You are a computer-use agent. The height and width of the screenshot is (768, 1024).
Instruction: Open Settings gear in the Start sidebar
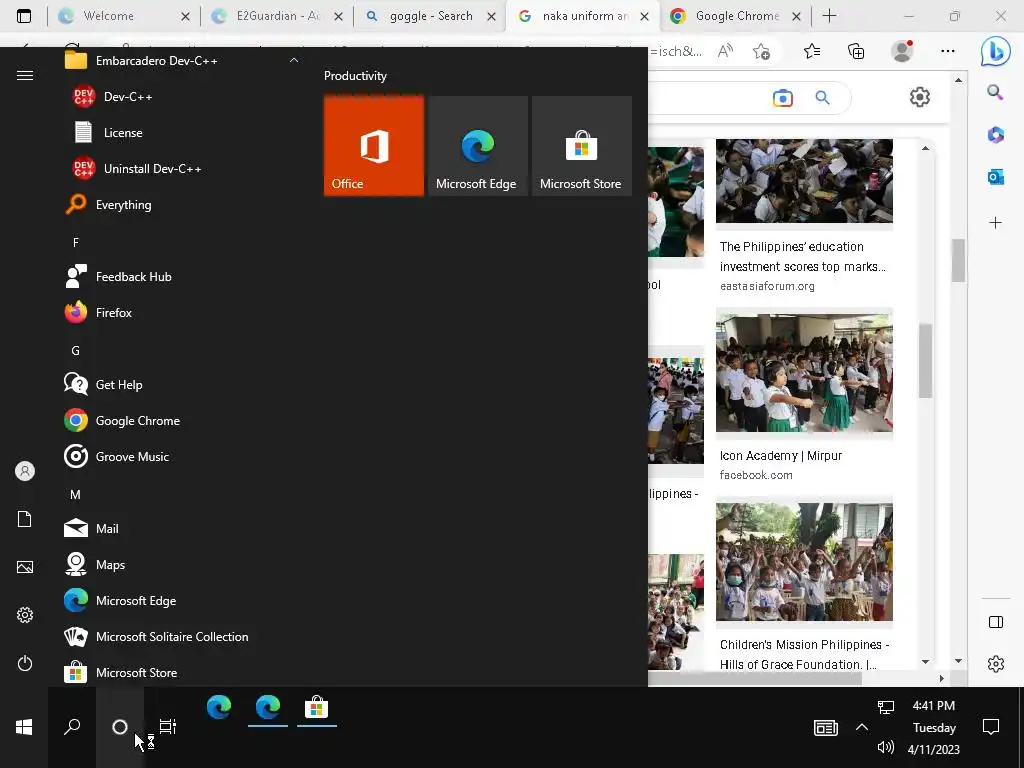tap(25, 615)
